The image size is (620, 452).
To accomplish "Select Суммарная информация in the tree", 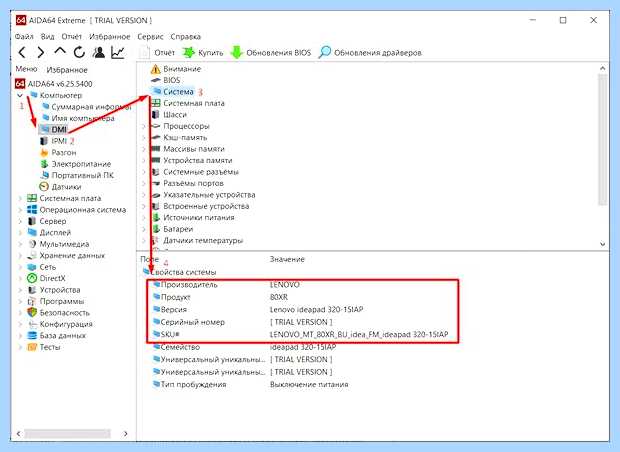I will 86,107.
